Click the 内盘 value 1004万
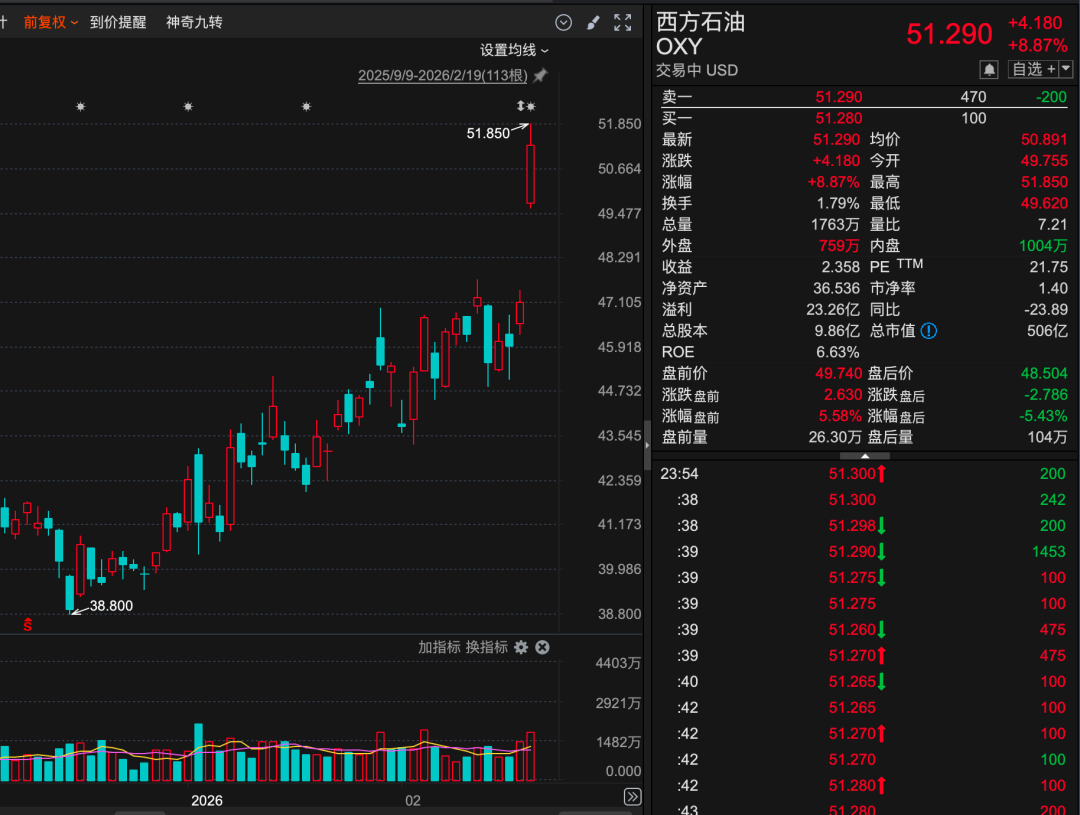This screenshot has width=1080, height=815. point(1043,246)
